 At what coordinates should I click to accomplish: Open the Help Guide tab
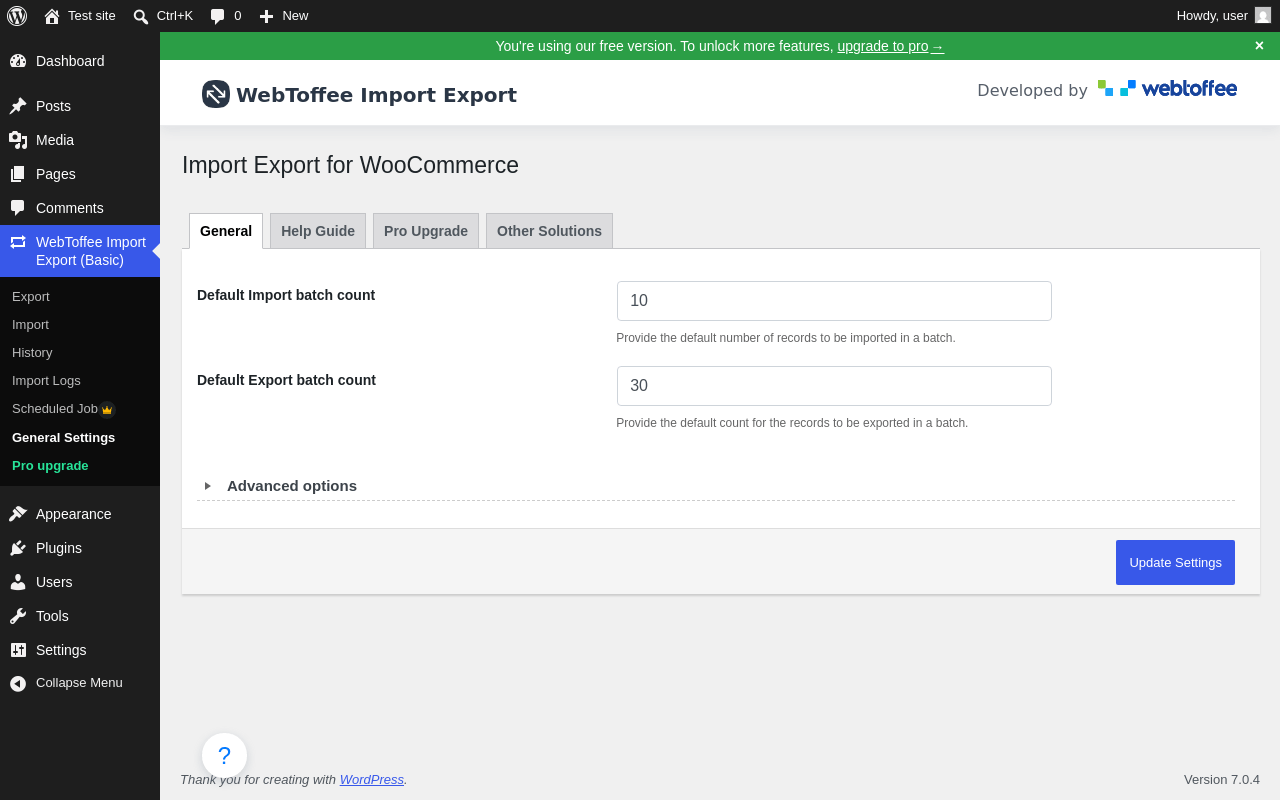tap(318, 231)
